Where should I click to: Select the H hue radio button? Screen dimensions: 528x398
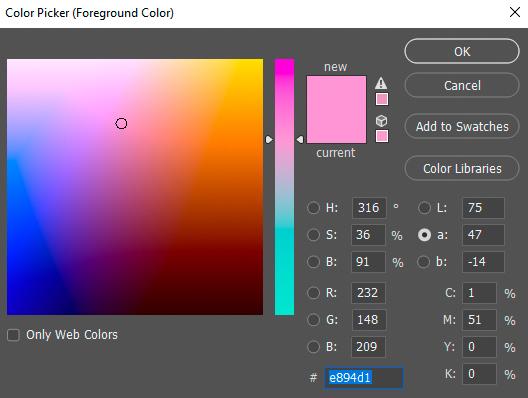click(313, 208)
